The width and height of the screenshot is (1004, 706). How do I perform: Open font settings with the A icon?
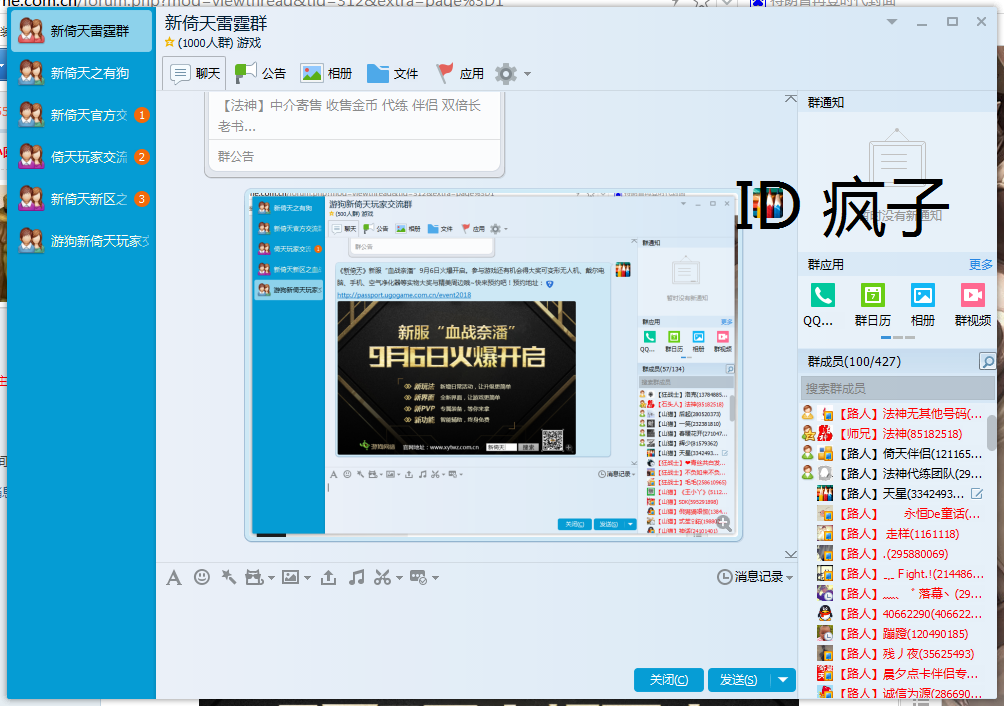click(174, 577)
